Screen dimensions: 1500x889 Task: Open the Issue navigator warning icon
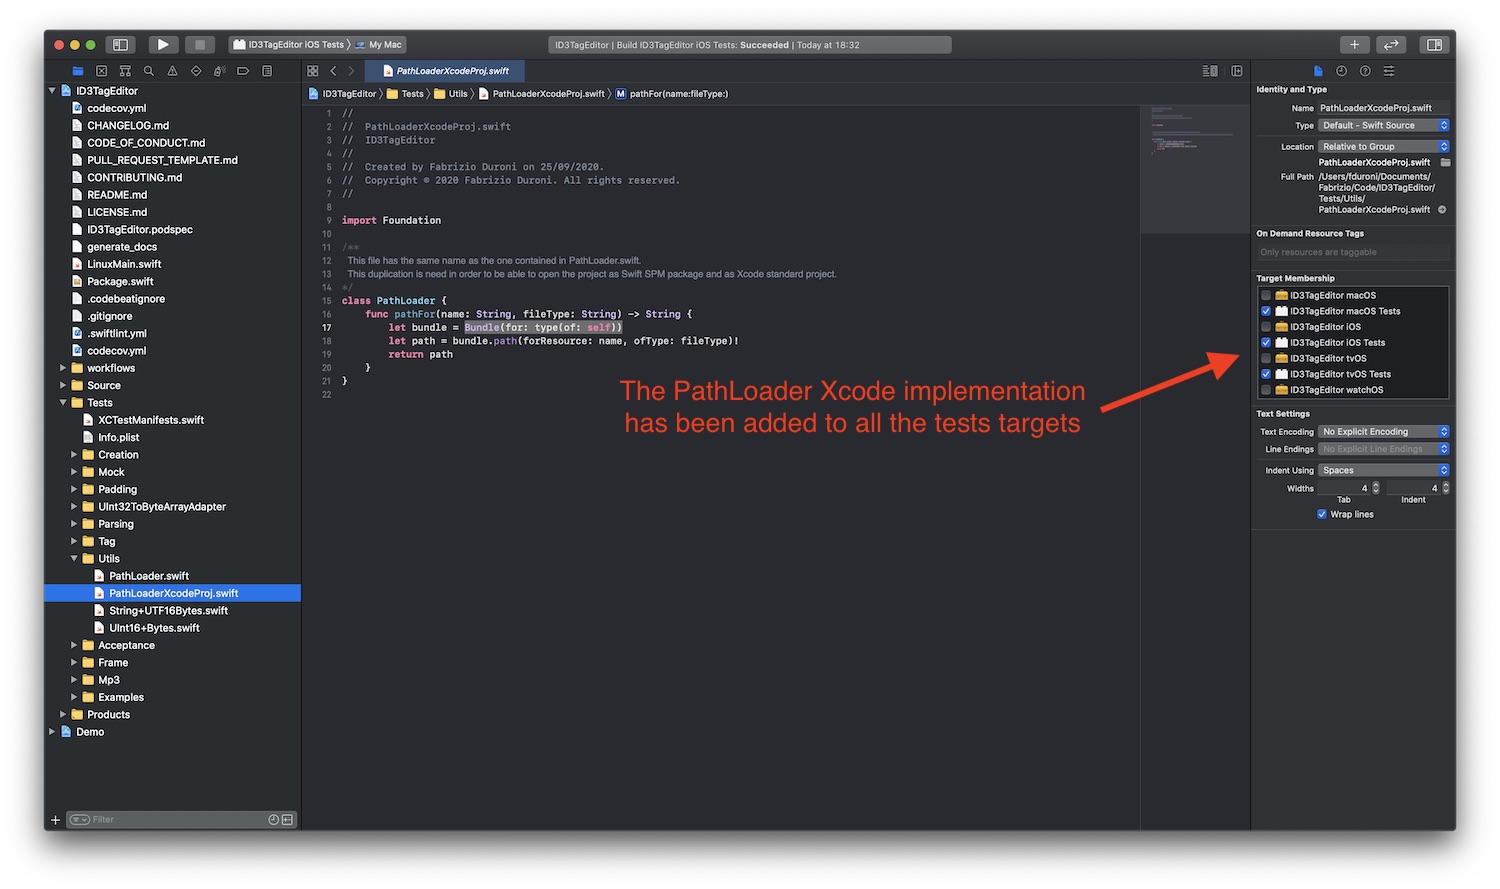172,71
